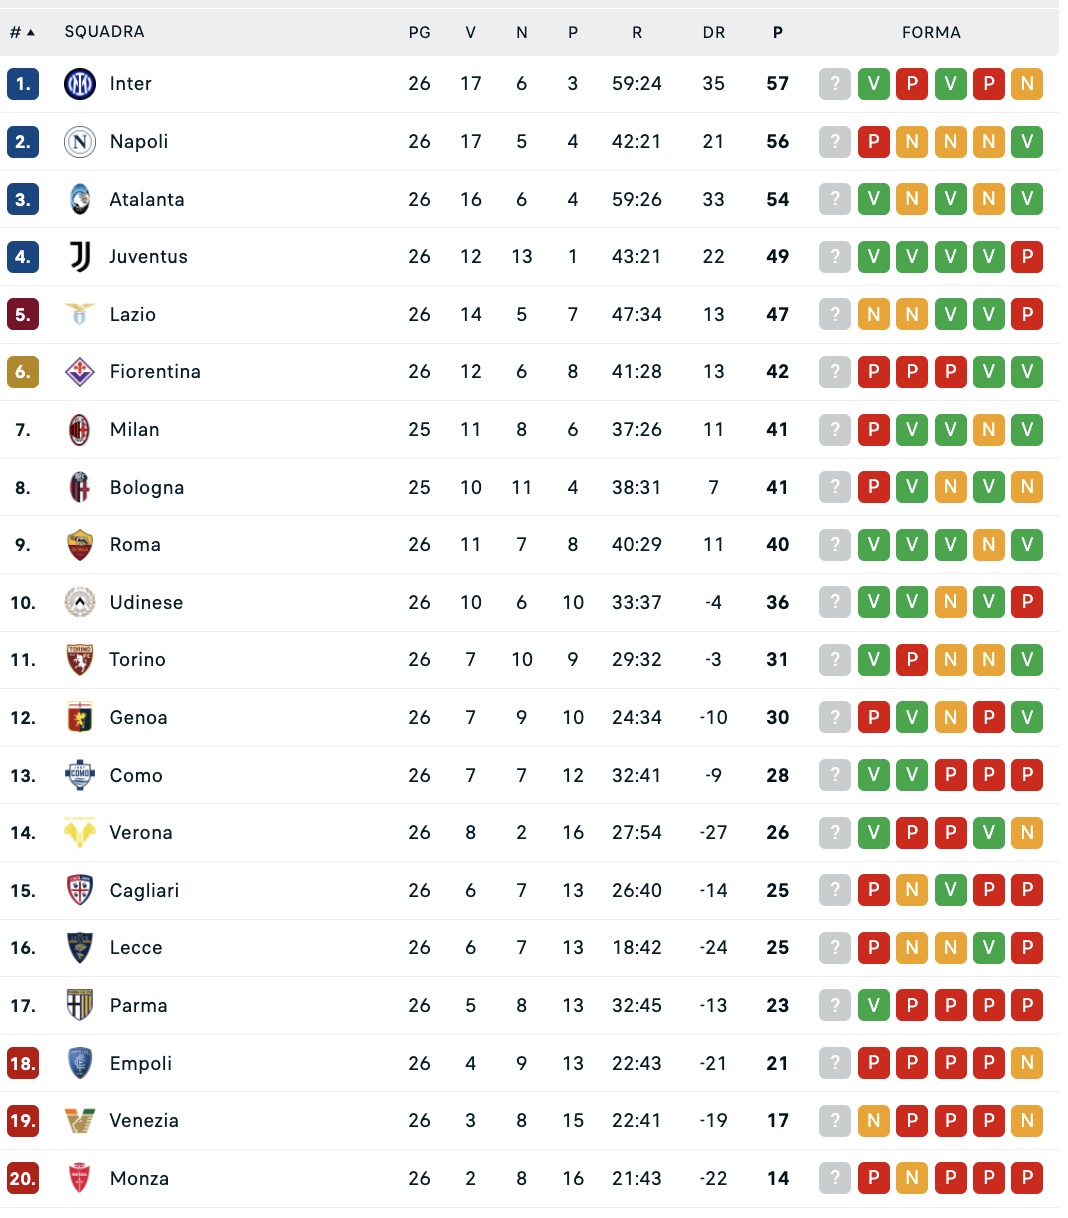The width and height of the screenshot is (1068, 1218).
Task: Sort standings by the DR column header
Action: tap(713, 32)
